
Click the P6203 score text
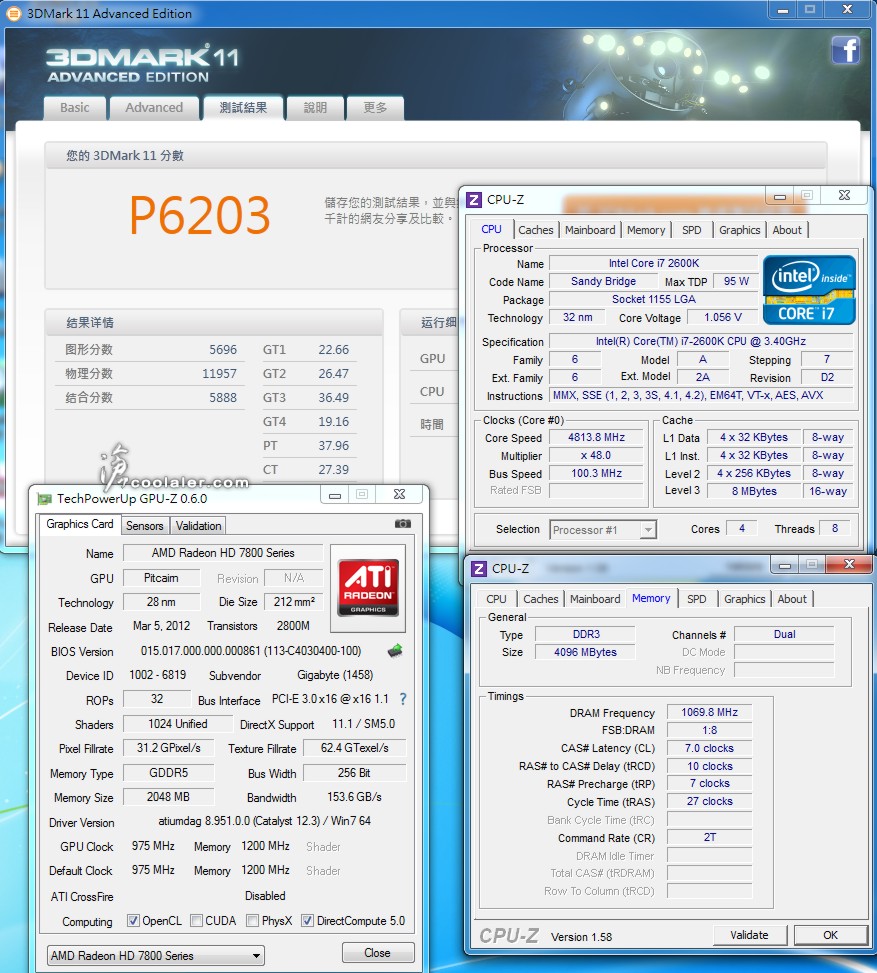pos(199,215)
